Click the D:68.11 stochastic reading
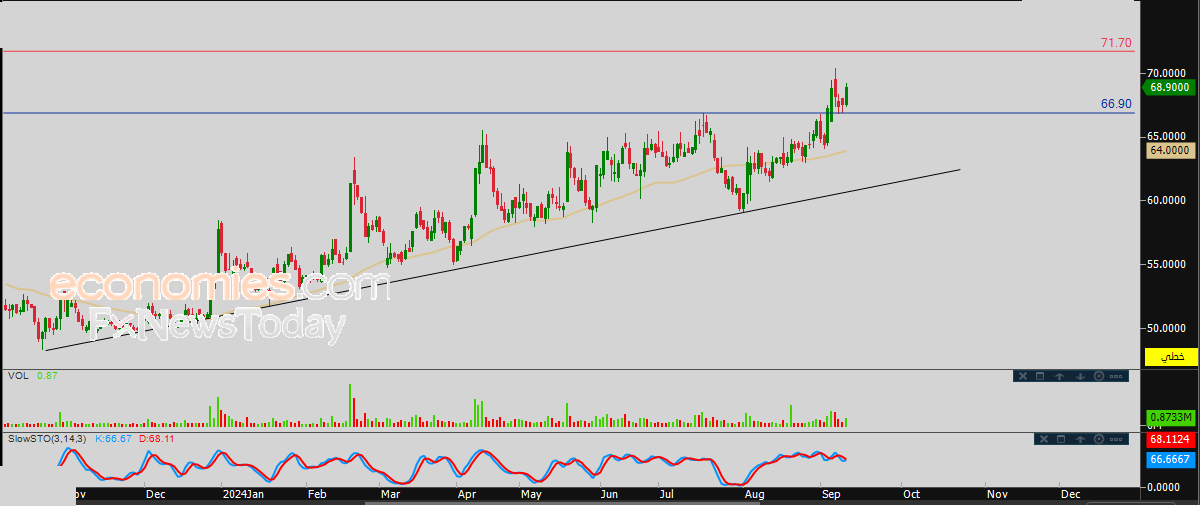The height and width of the screenshot is (506, 1200). click(x=158, y=438)
